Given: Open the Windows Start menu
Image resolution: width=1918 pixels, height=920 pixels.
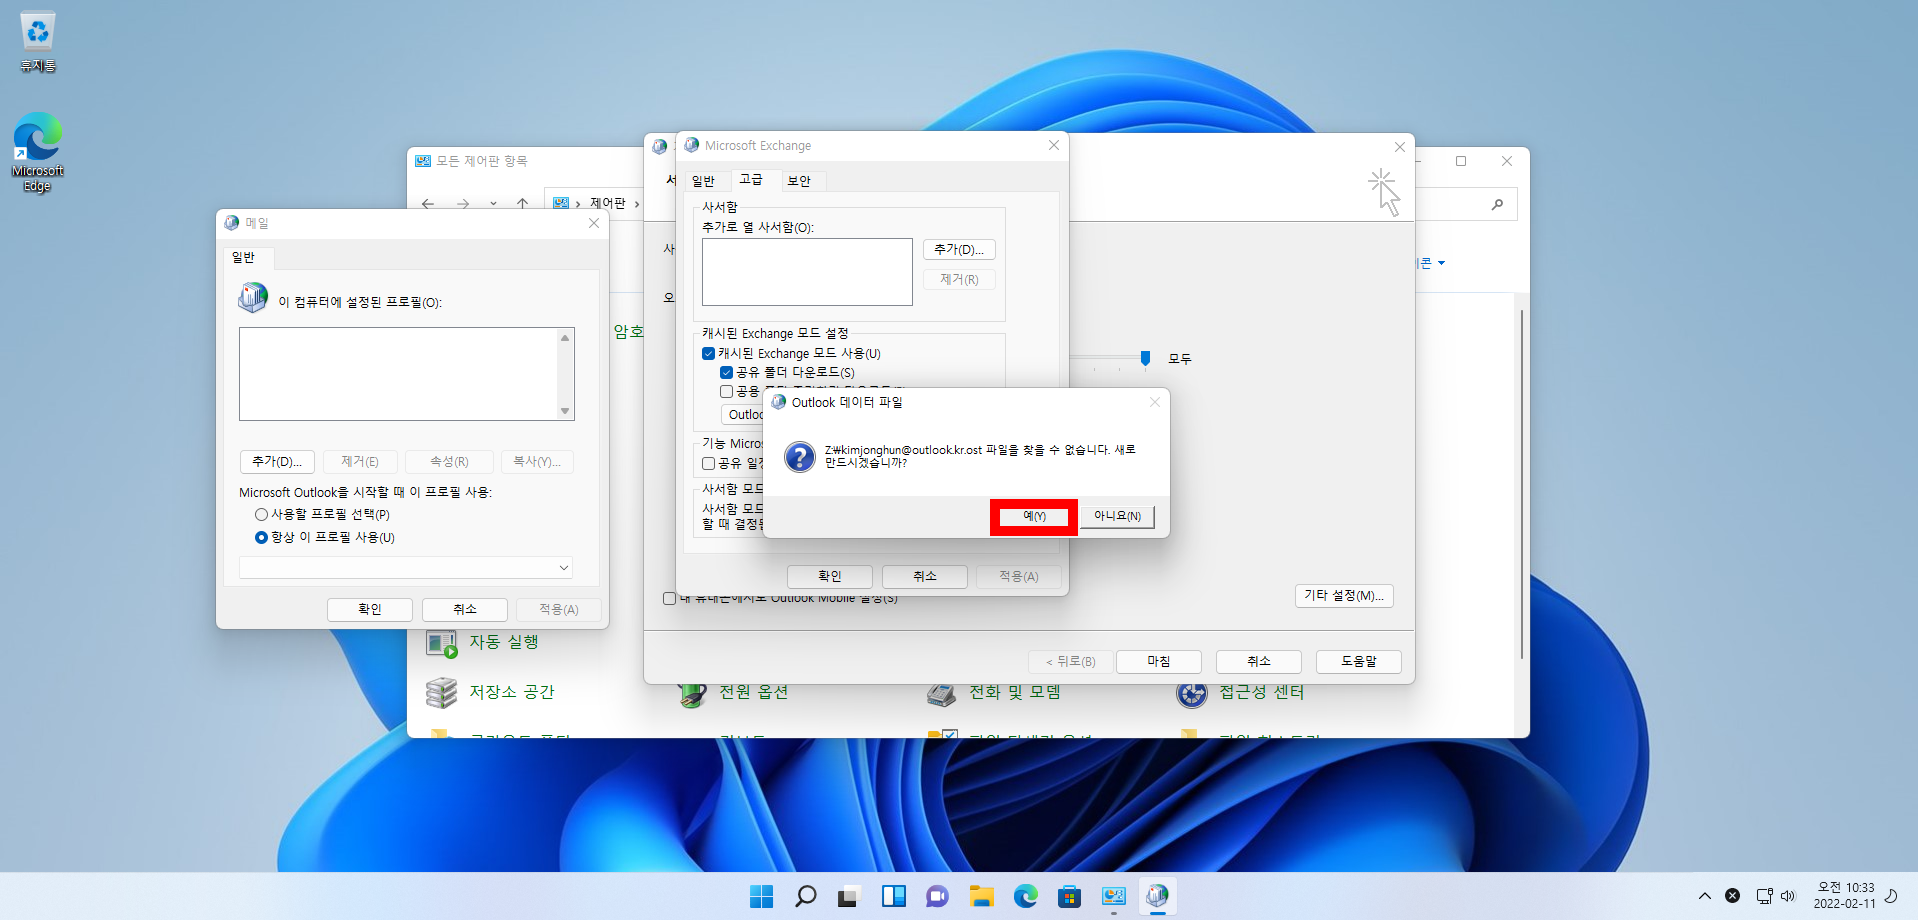Looking at the screenshot, I should click(x=761, y=896).
